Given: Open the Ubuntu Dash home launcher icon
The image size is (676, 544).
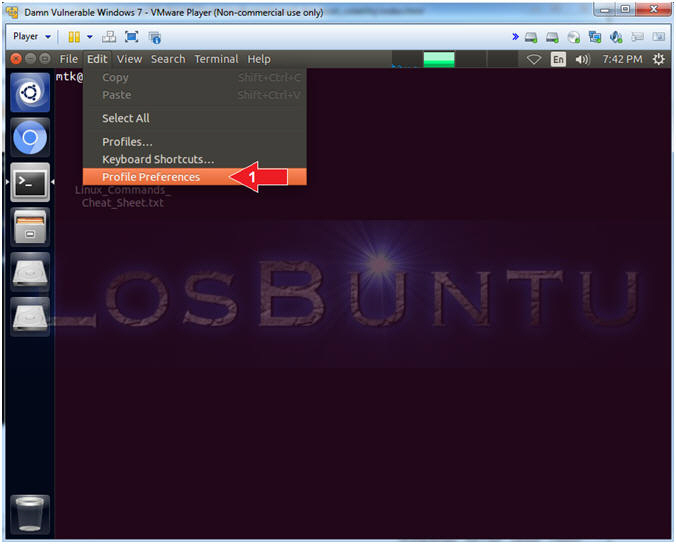Looking at the screenshot, I should (x=30, y=93).
